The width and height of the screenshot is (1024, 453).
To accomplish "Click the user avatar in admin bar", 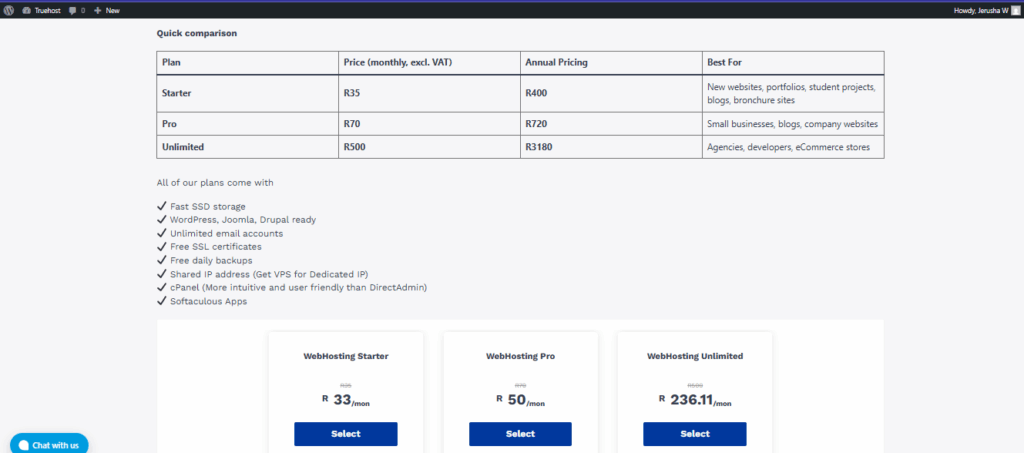I will point(1015,10).
